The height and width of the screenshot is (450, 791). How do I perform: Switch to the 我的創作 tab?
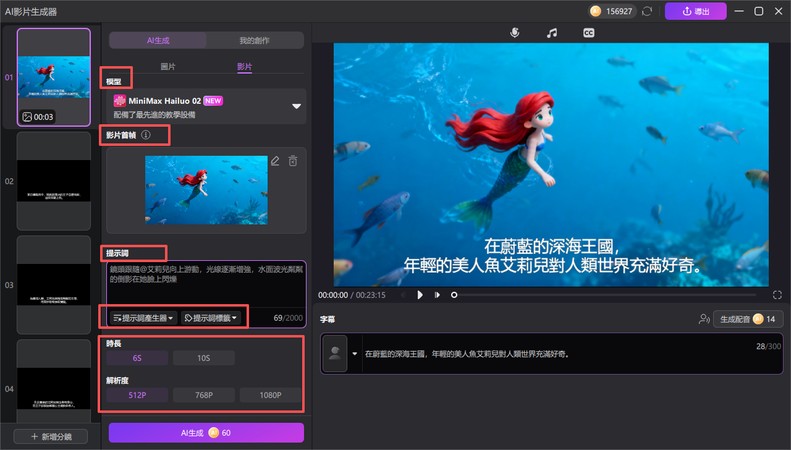click(254, 41)
